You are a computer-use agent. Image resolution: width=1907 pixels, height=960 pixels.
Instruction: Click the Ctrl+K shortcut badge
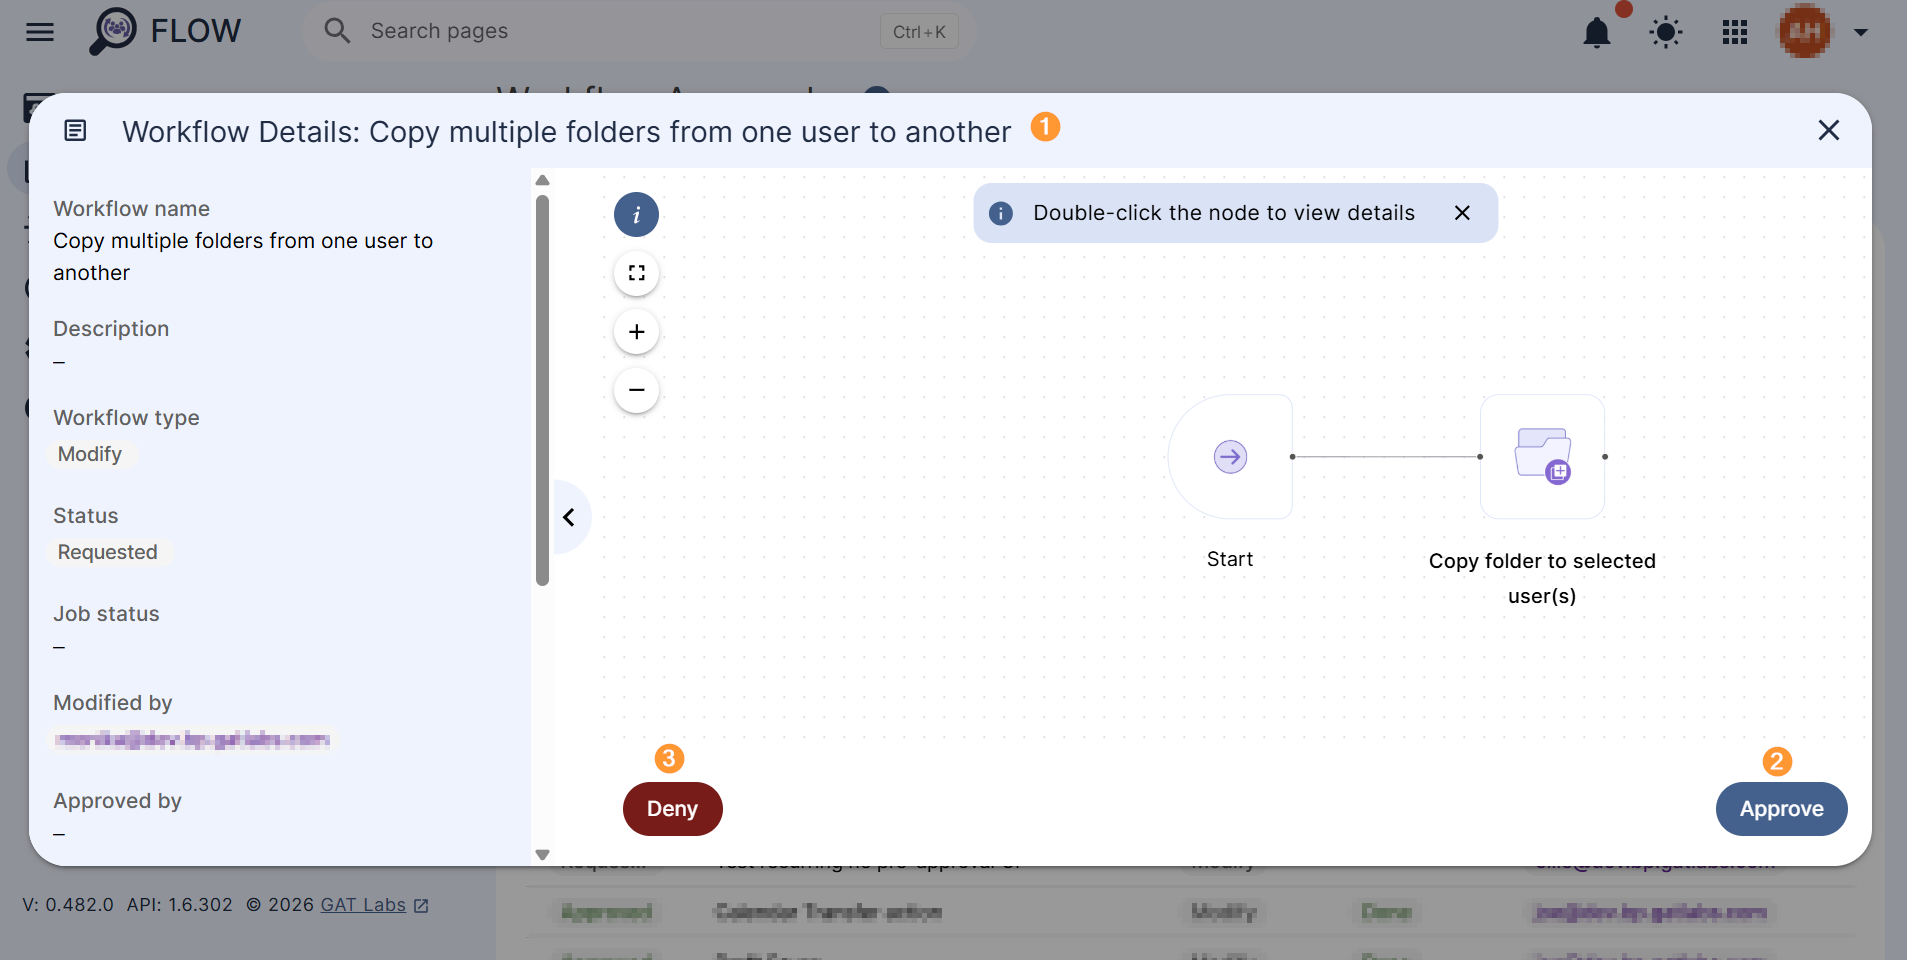point(919,32)
